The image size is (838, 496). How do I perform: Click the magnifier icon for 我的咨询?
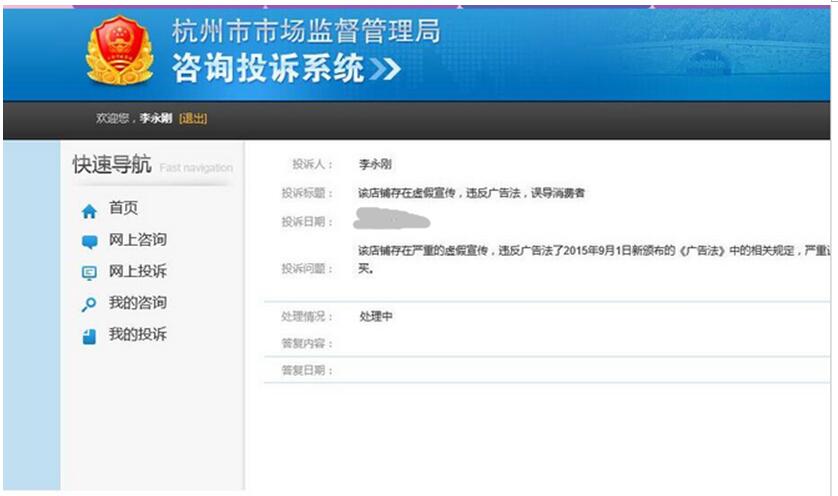89,305
